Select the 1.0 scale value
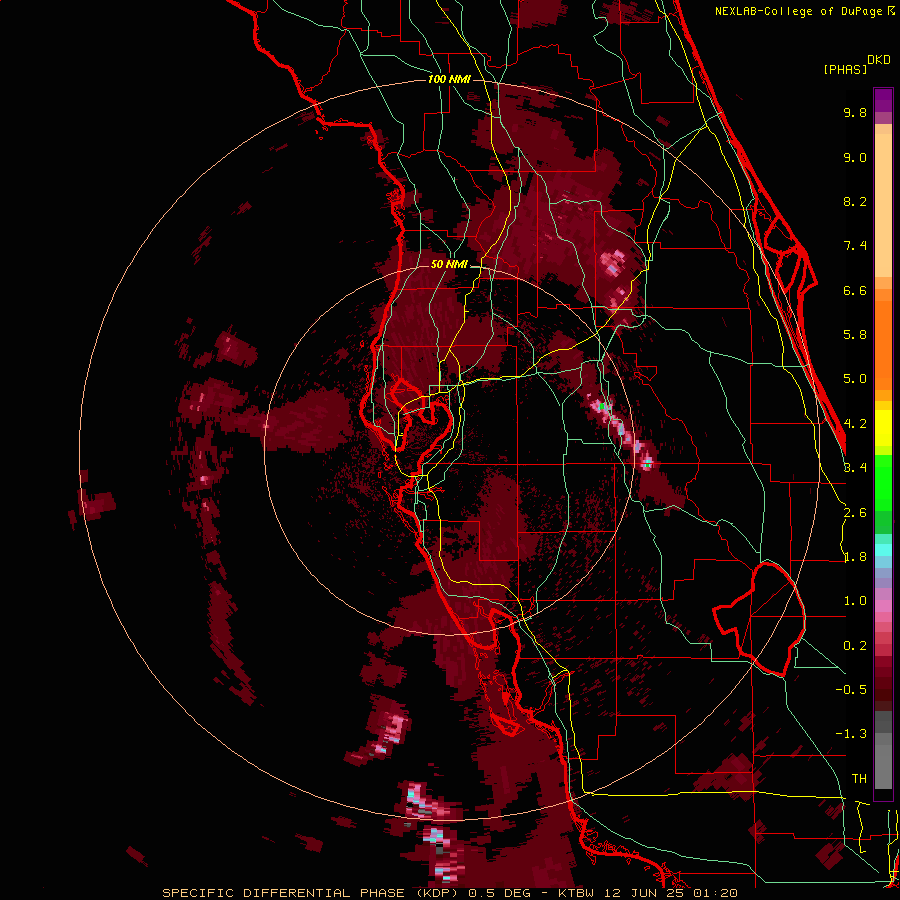The image size is (900, 900). pyautogui.click(x=855, y=601)
